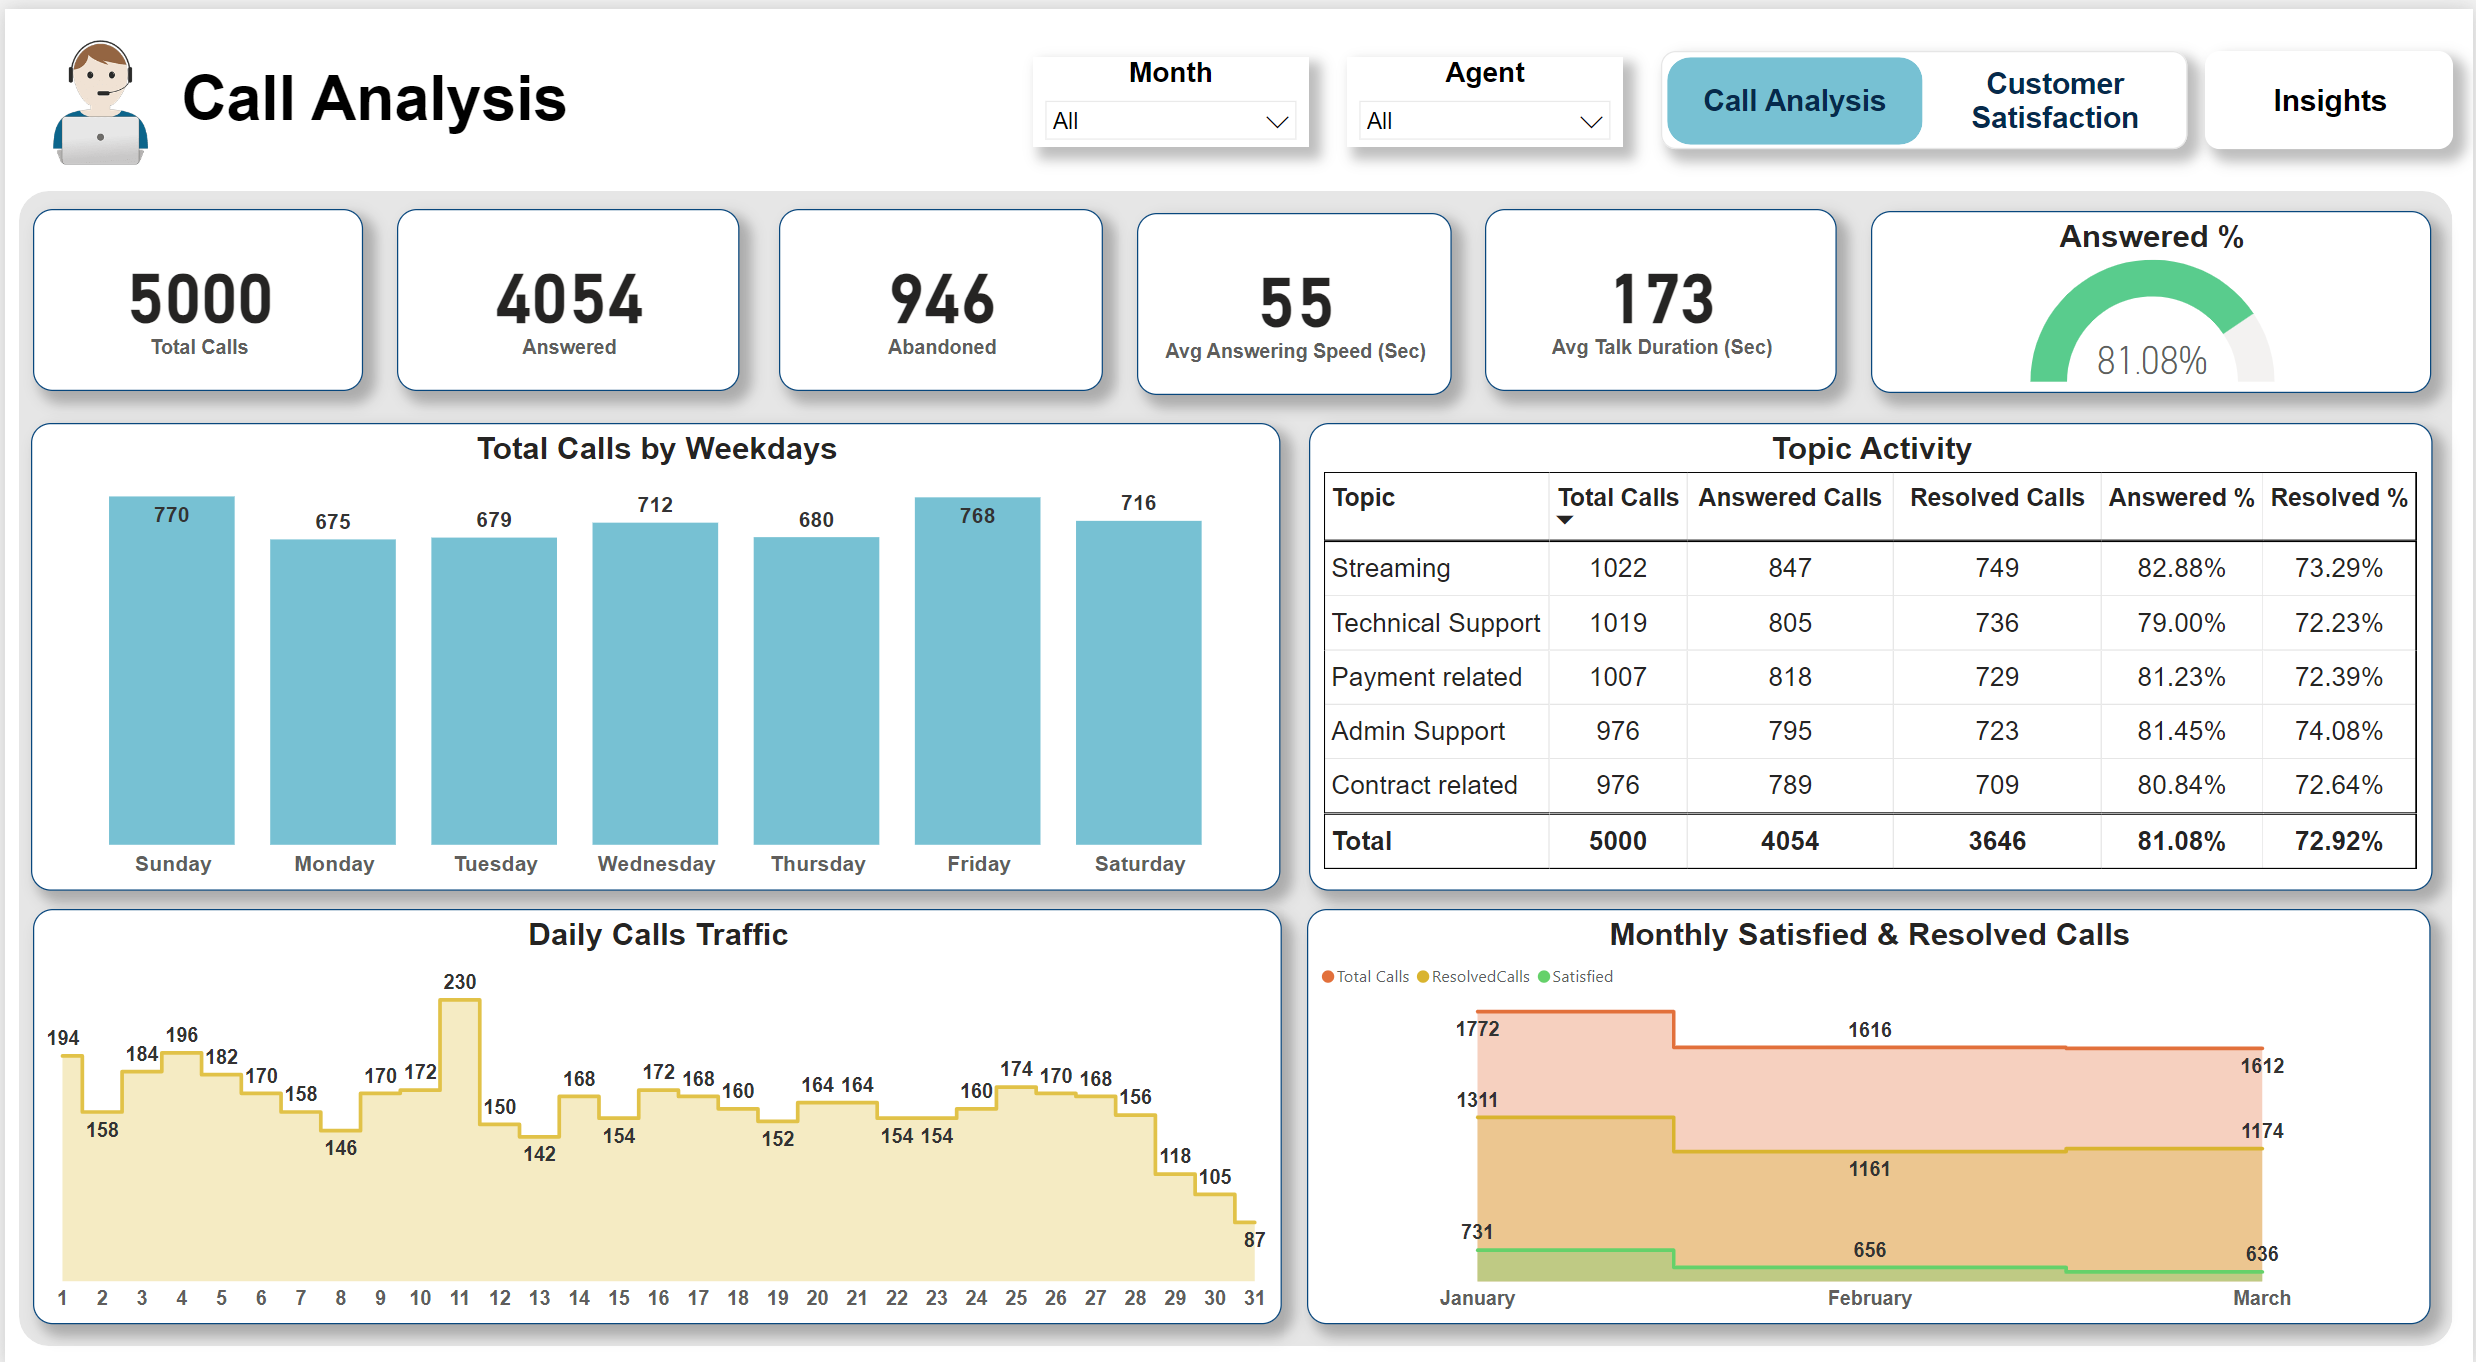The height and width of the screenshot is (1362, 2476).
Task: Click the Answered Calls column header
Action: (x=1789, y=498)
